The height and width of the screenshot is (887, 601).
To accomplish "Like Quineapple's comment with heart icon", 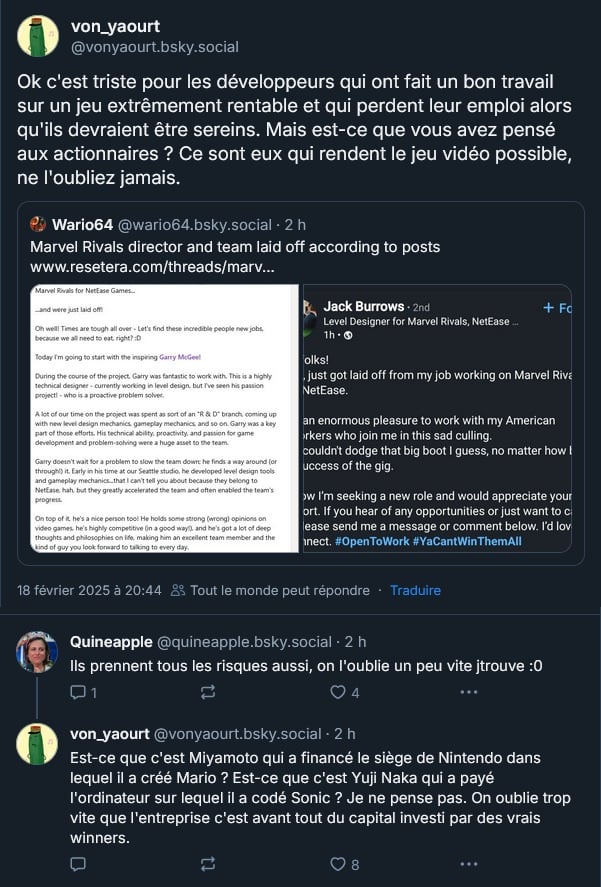I will point(344,692).
